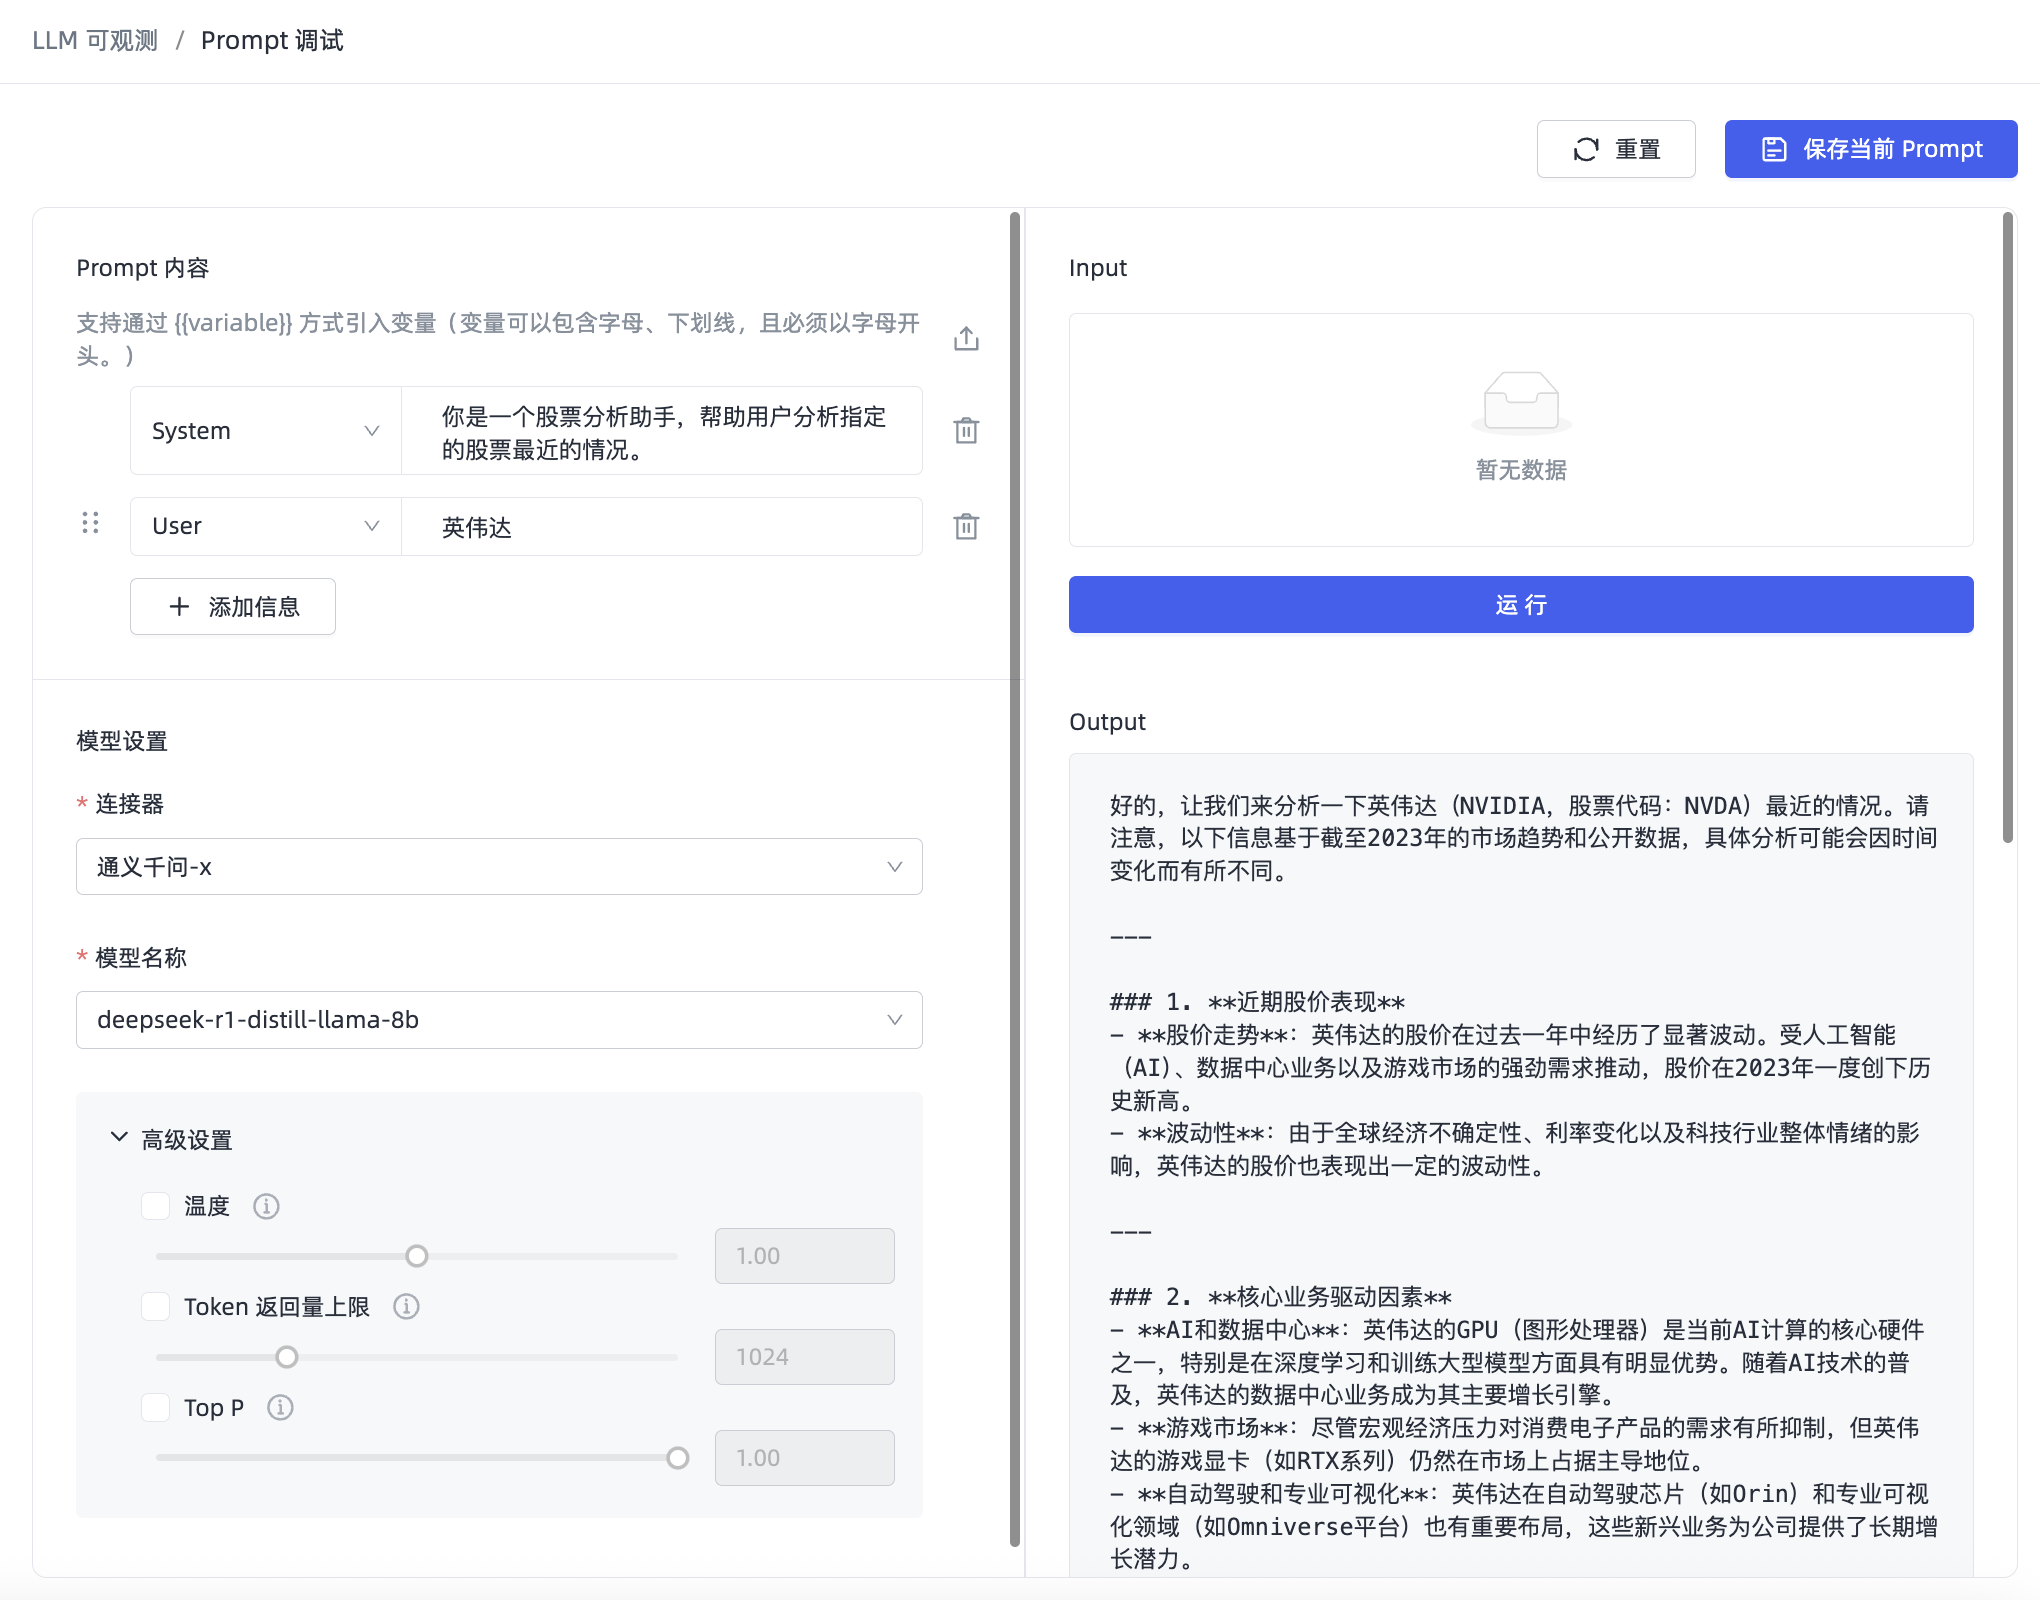
Task: Click the 温度 value field 1.00
Action: 805,1256
